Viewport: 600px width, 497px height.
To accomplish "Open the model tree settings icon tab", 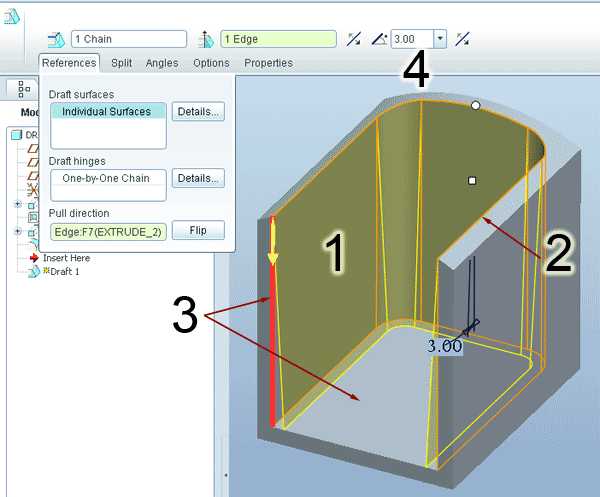I will pyautogui.click(x=24, y=88).
